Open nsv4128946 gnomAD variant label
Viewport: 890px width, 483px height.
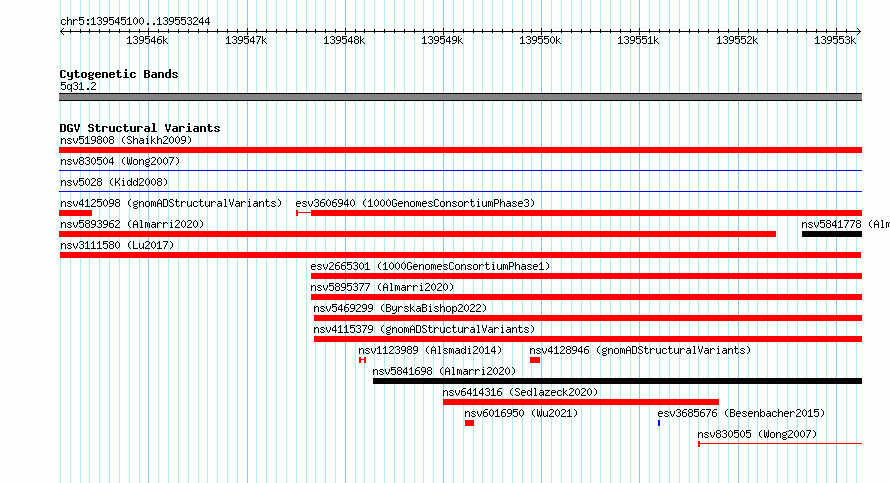640,350
